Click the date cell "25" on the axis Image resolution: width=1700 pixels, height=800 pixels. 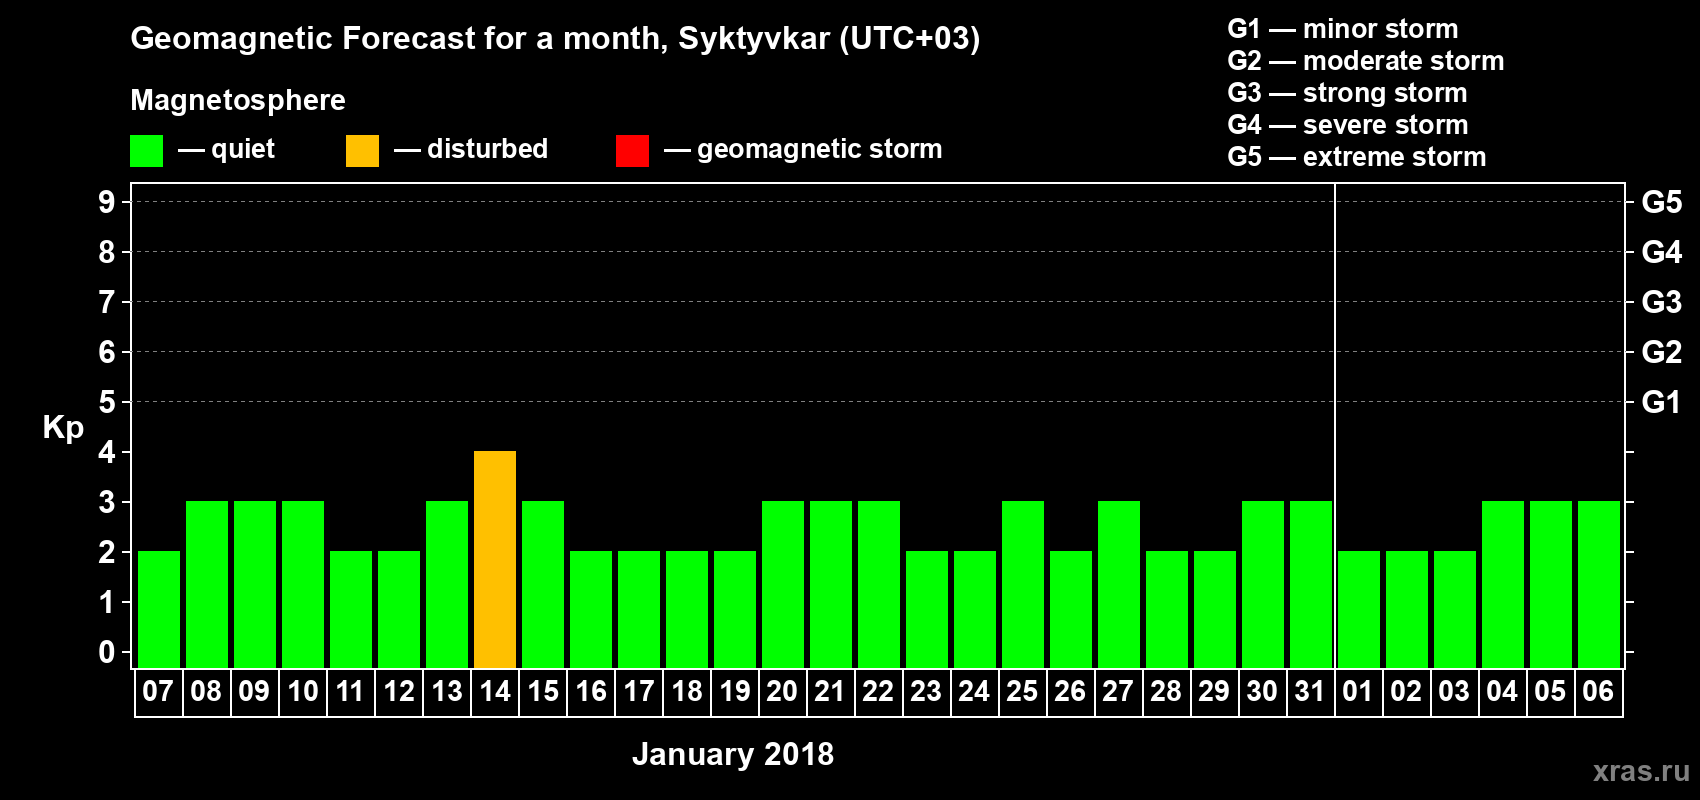click(x=1022, y=692)
